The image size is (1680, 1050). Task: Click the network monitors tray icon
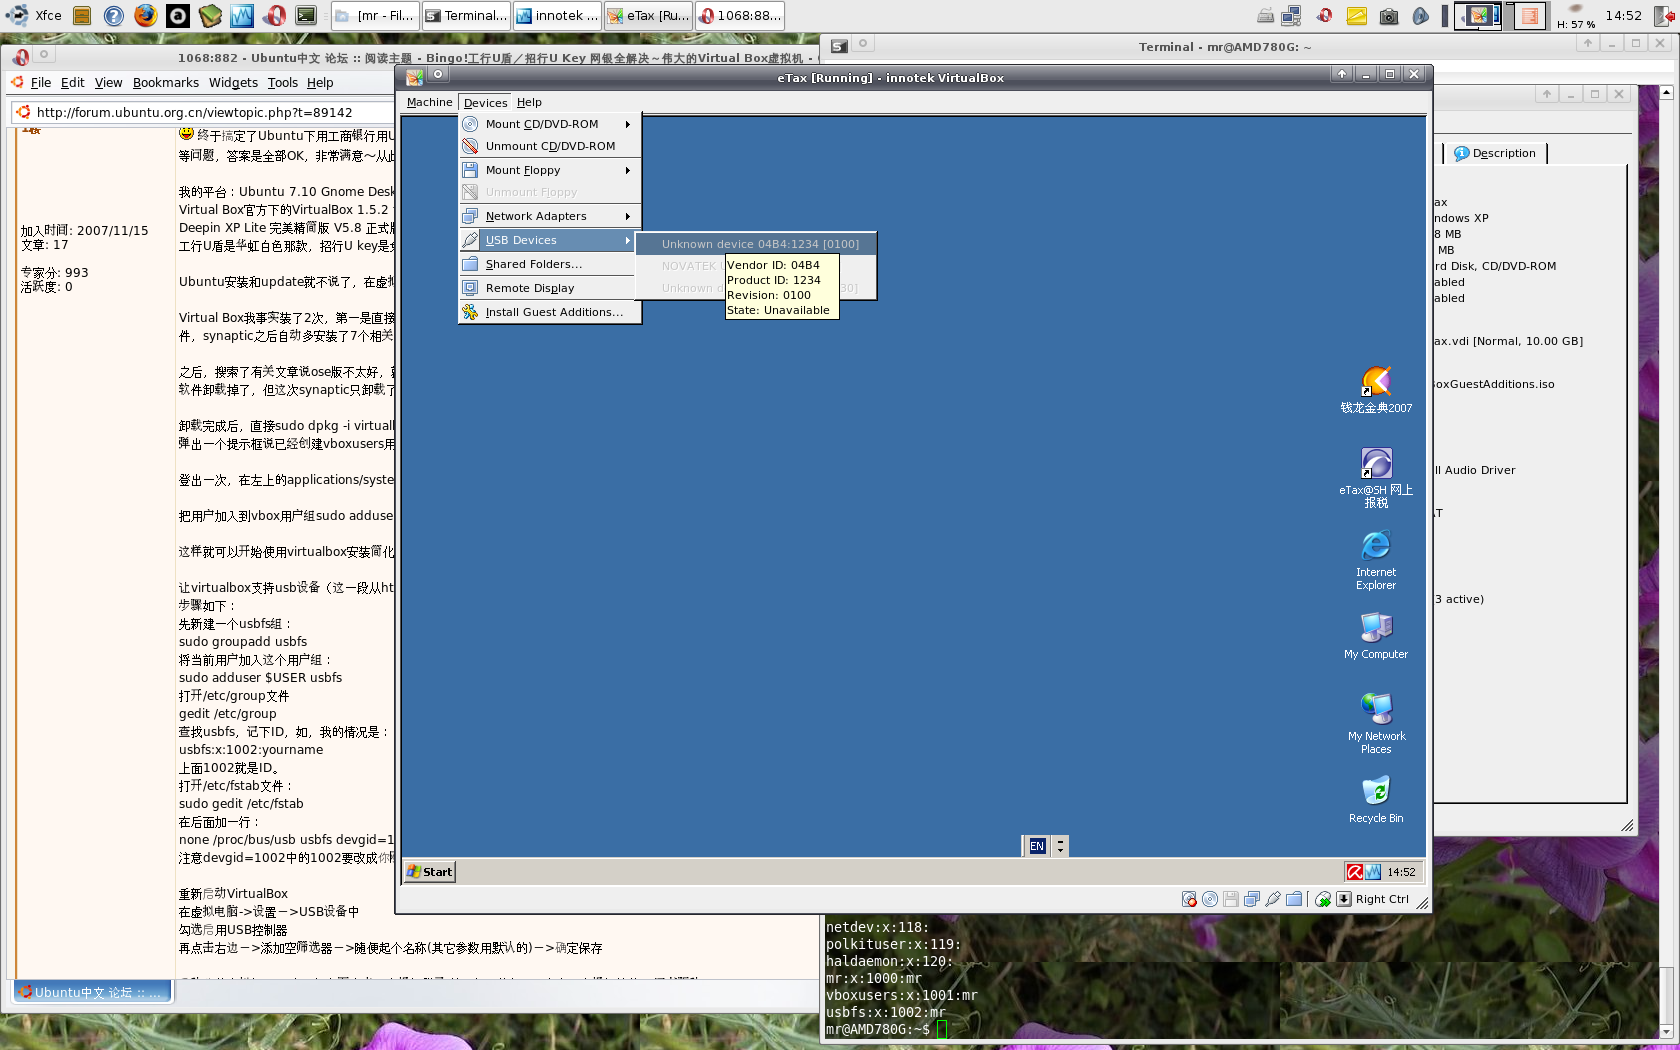pos(1291,15)
